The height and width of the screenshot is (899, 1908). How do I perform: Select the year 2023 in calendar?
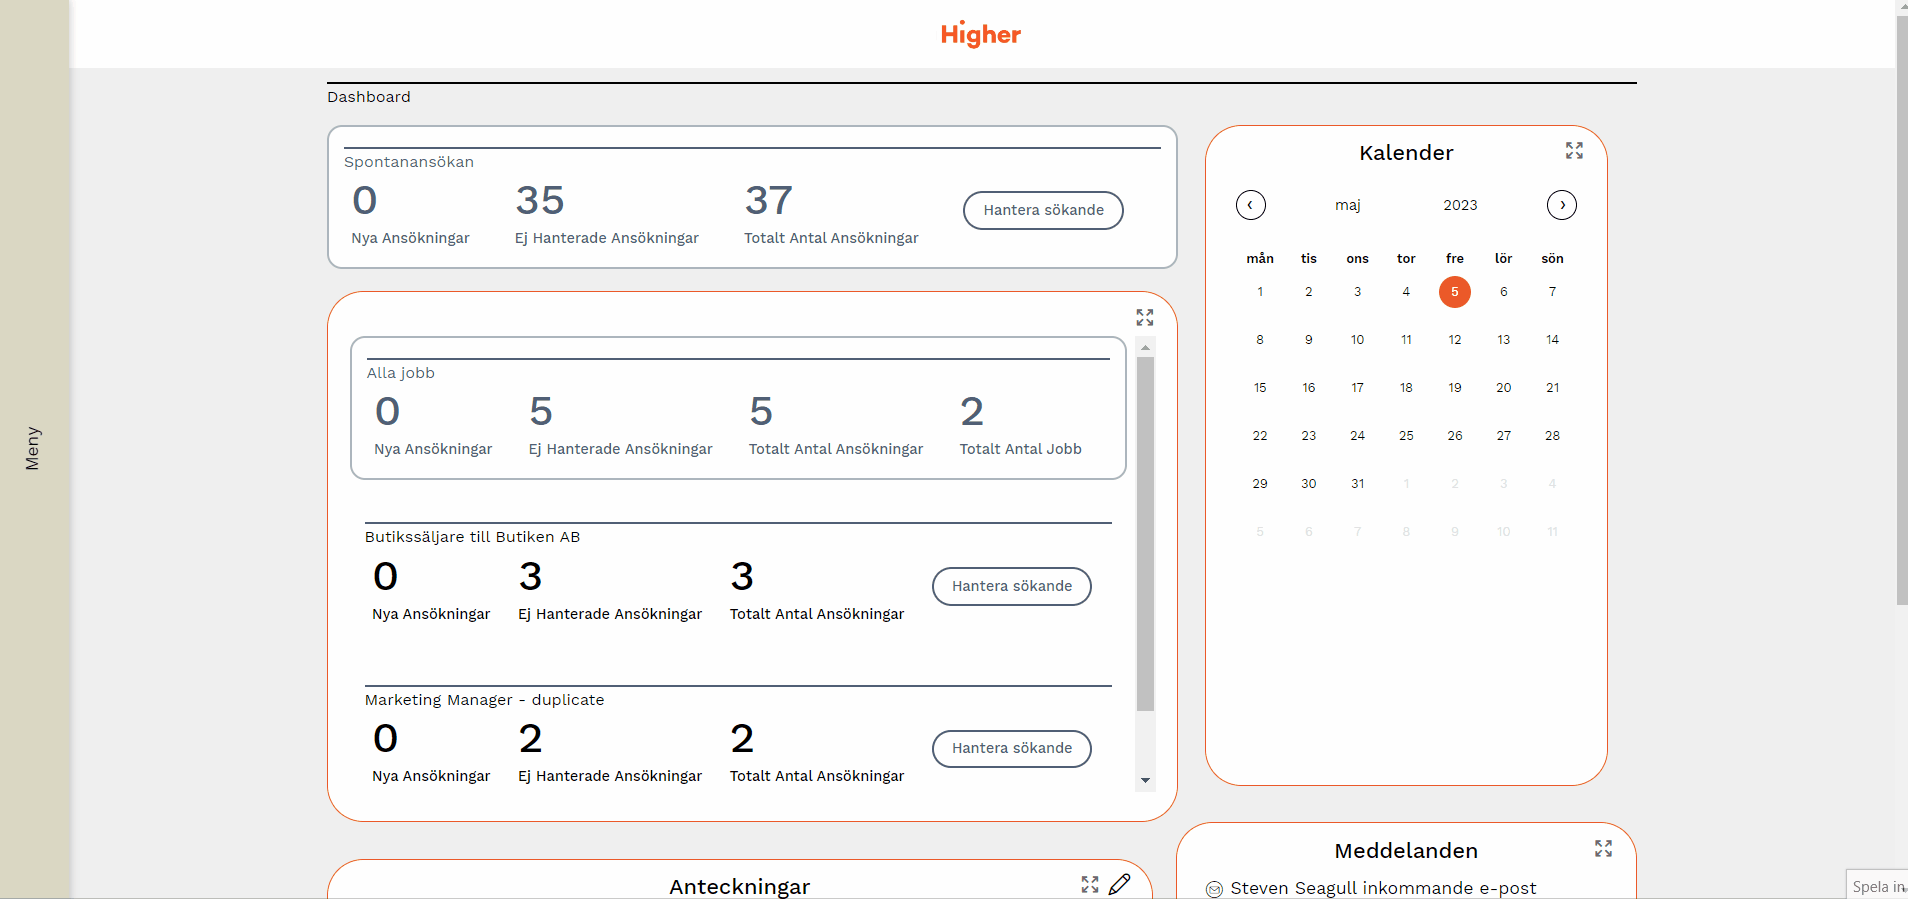1460,205
